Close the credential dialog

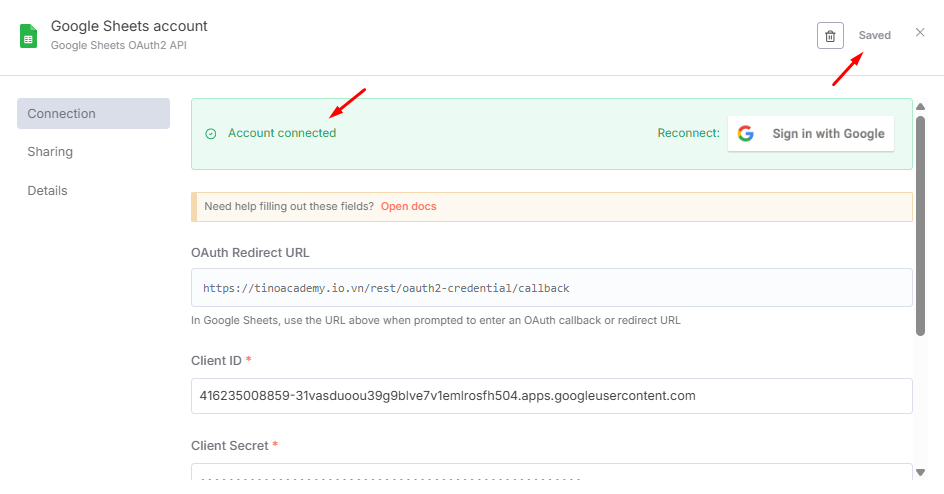pyautogui.click(x=920, y=32)
